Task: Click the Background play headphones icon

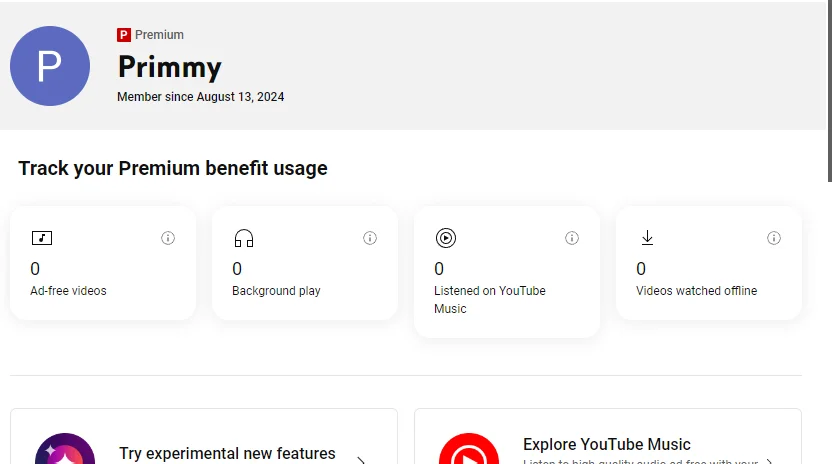Action: (x=244, y=238)
